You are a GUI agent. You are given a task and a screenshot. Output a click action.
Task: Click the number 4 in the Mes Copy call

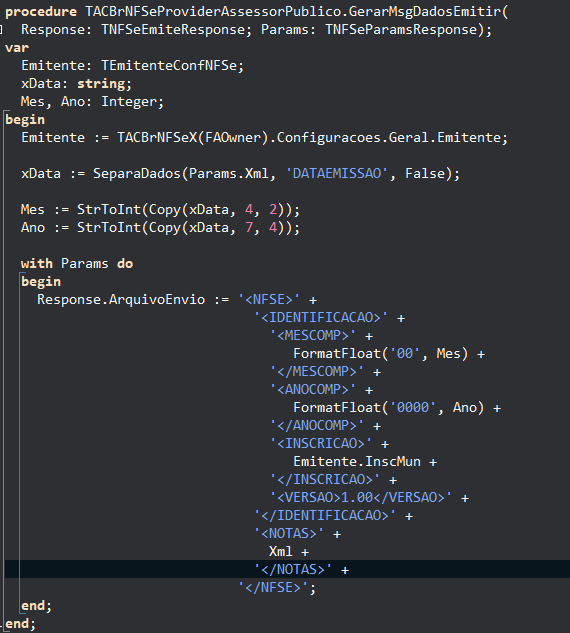tap(249, 209)
